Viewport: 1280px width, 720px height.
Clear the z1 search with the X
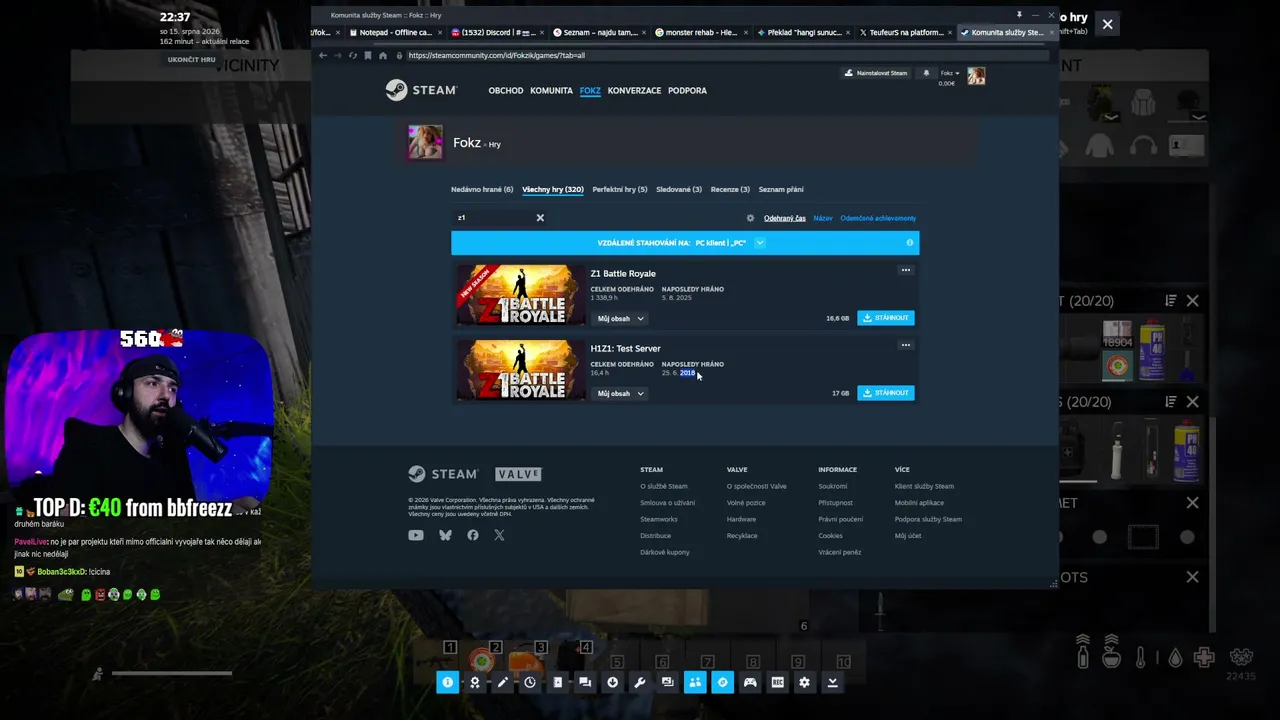[x=540, y=218]
